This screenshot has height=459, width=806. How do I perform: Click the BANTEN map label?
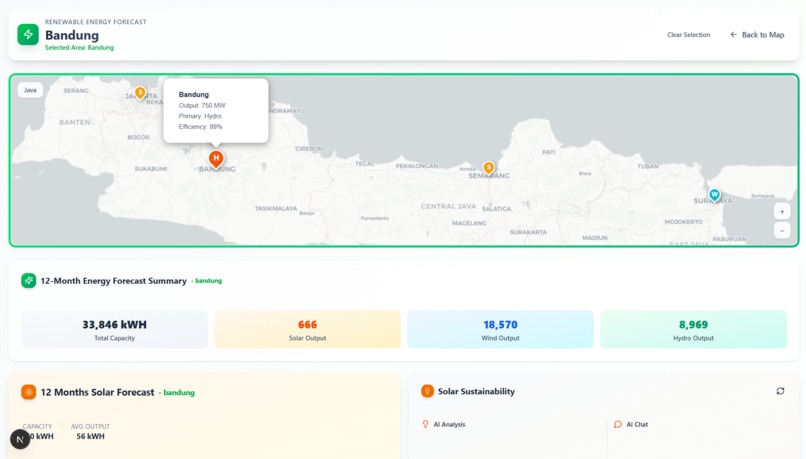pyautogui.click(x=75, y=122)
